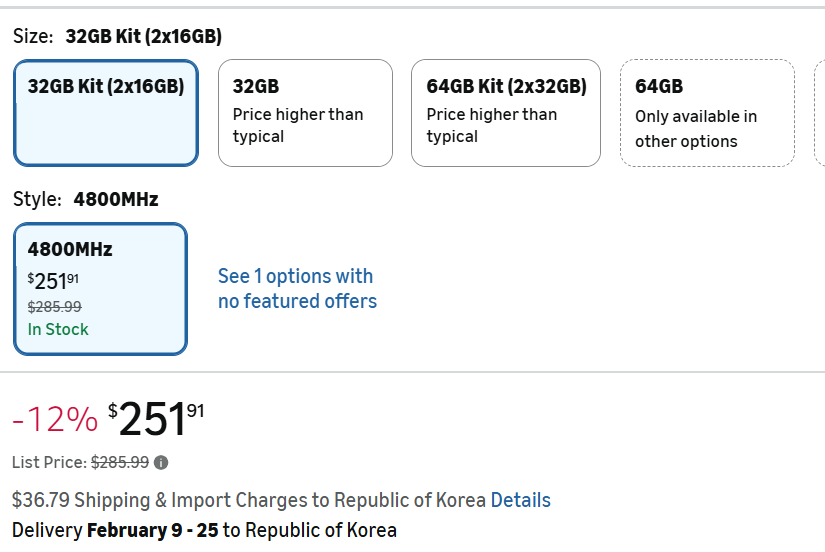The height and width of the screenshot is (552, 825).
Task: Select the 32GB Kit (2x16GB) size option
Action: tap(106, 112)
